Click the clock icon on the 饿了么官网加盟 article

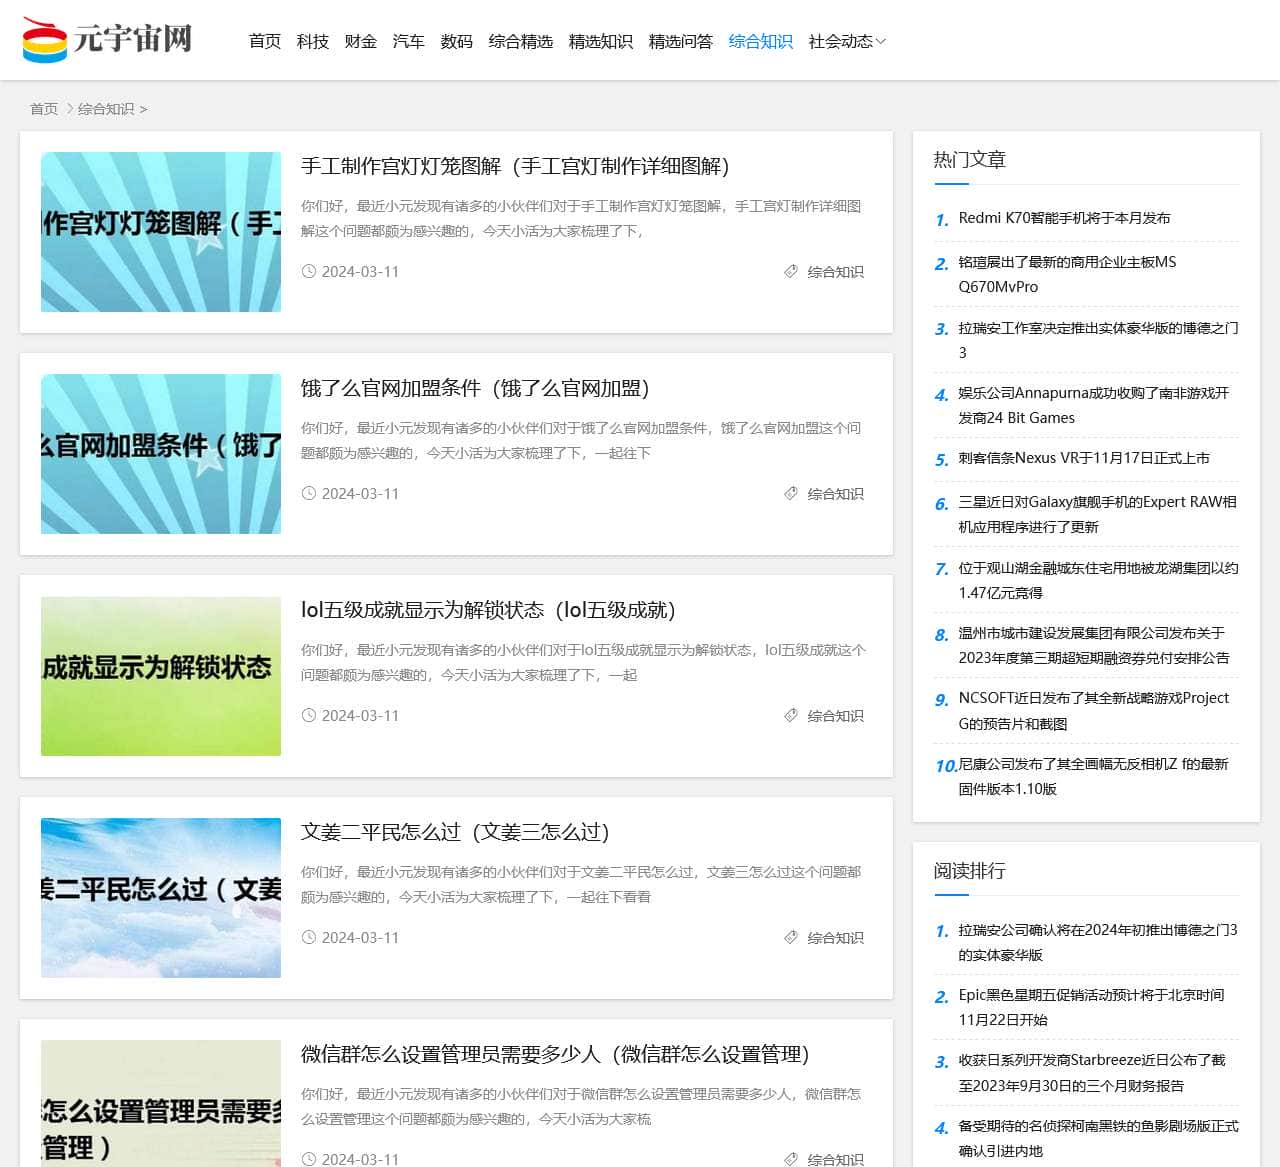(x=310, y=493)
